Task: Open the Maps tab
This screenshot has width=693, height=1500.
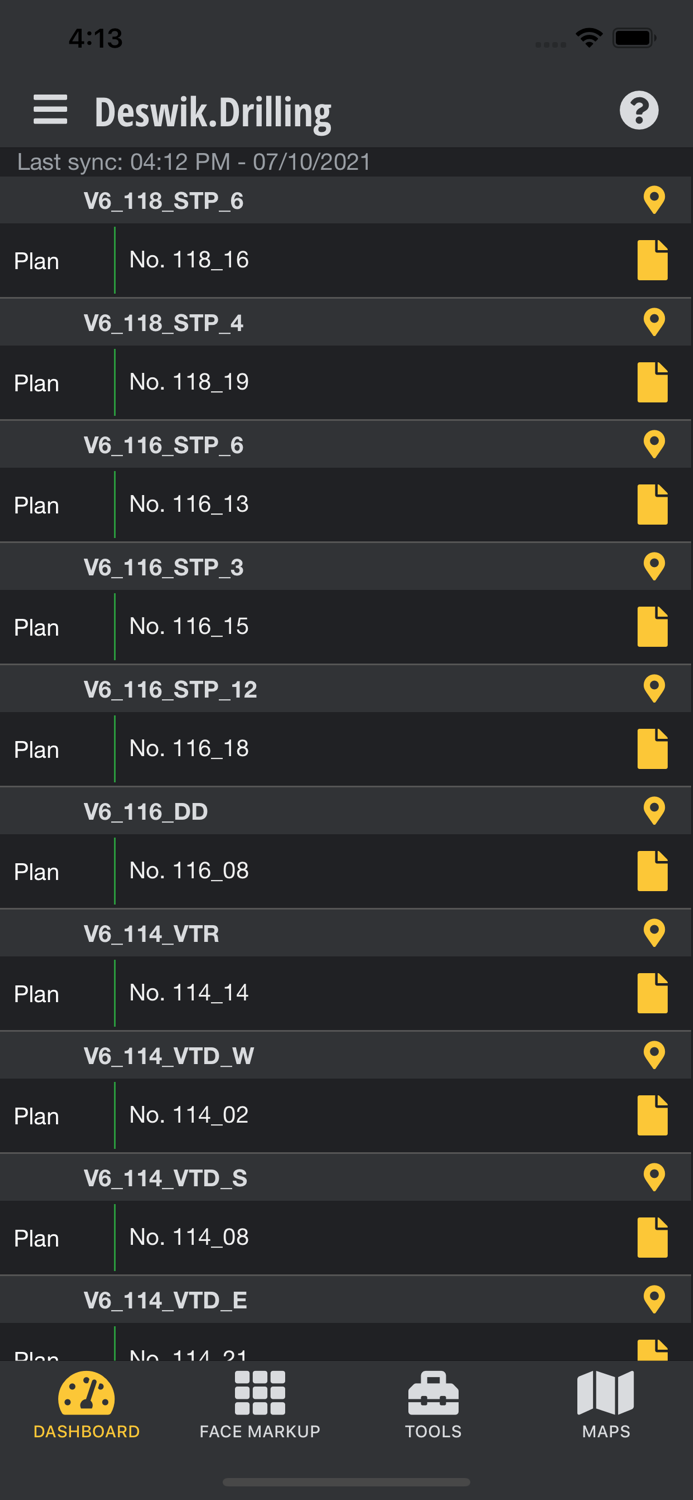Action: click(x=606, y=1405)
